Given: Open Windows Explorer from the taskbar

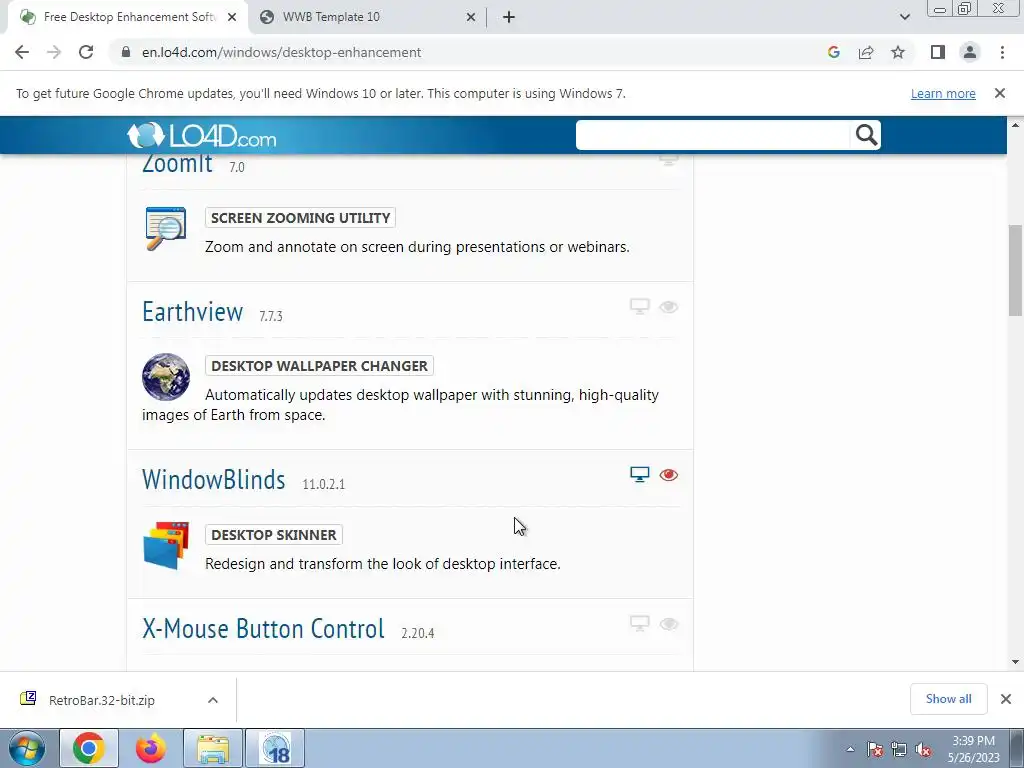Looking at the screenshot, I should point(213,748).
